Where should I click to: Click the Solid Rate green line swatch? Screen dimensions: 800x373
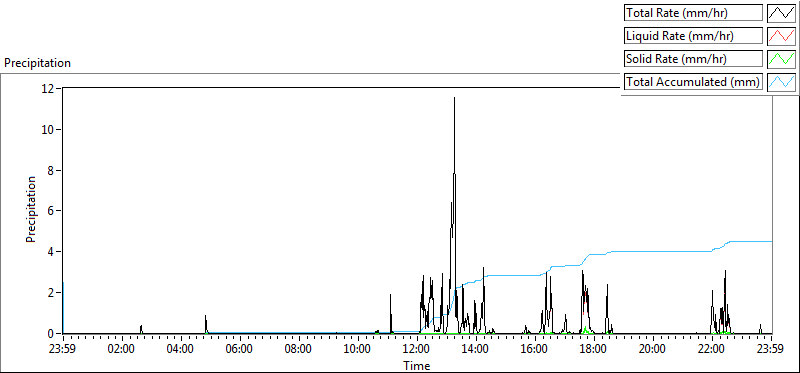781,59
